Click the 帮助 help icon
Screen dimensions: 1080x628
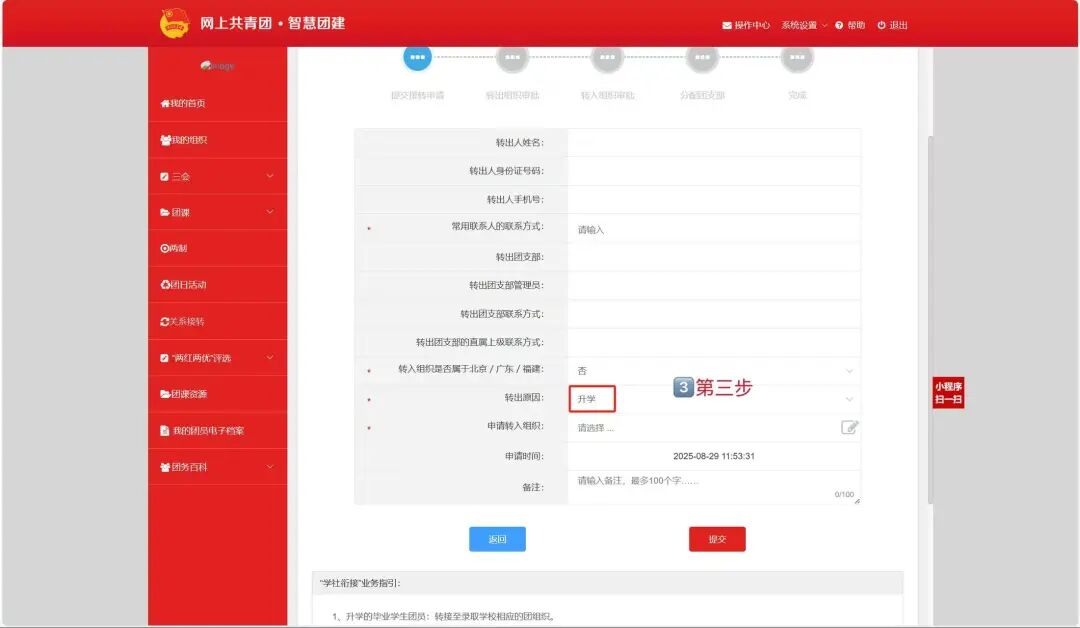point(839,26)
